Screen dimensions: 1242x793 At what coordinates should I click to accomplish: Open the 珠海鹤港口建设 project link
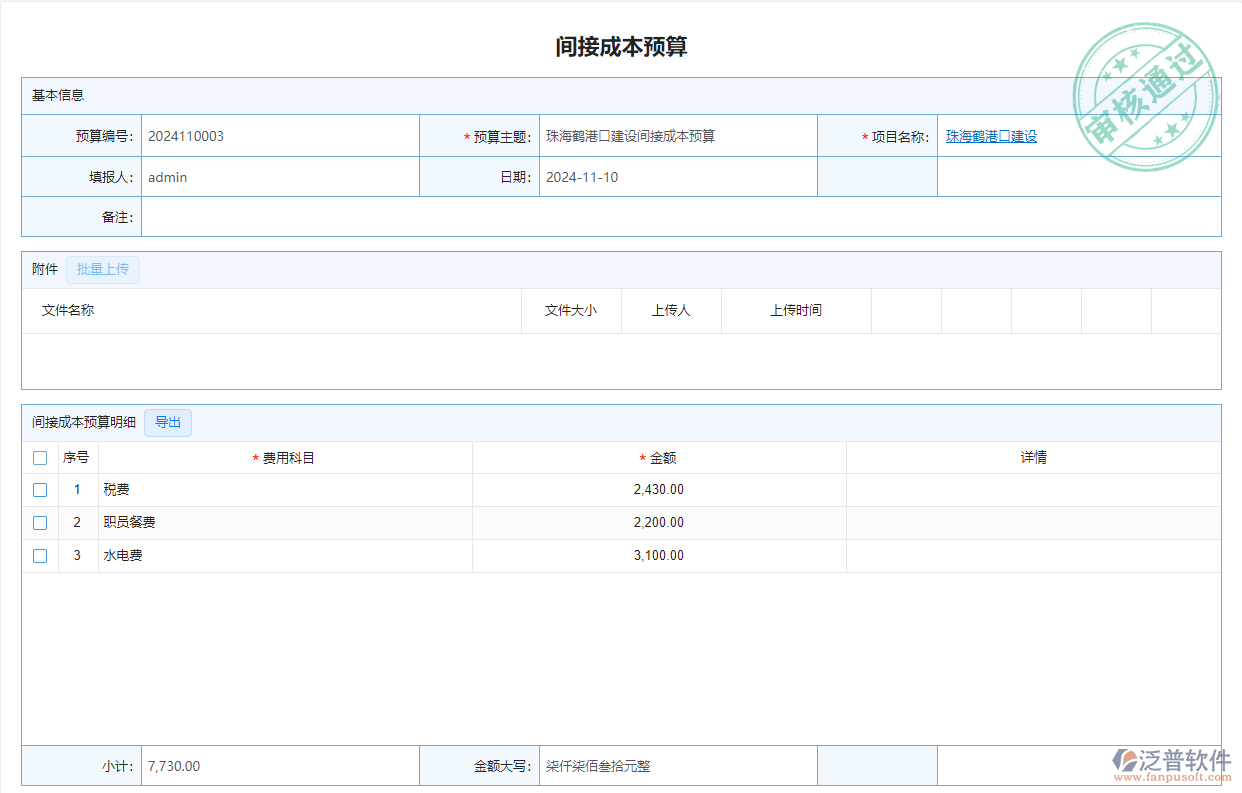[991, 137]
